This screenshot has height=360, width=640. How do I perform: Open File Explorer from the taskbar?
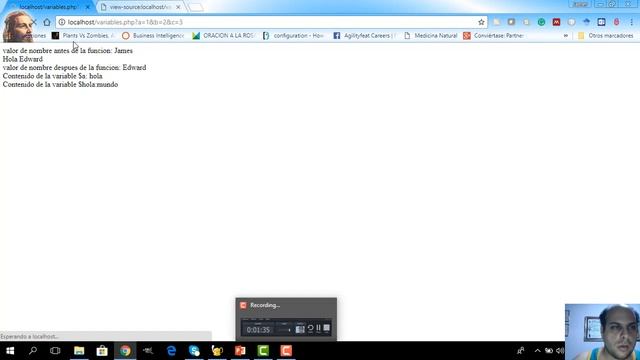79,351
